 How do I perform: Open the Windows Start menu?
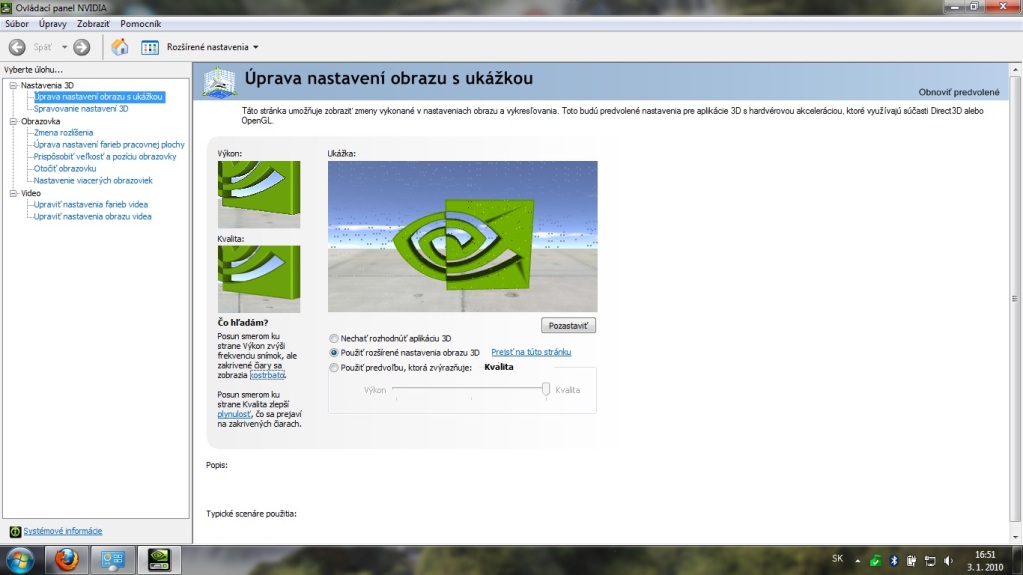pos(19,561)
